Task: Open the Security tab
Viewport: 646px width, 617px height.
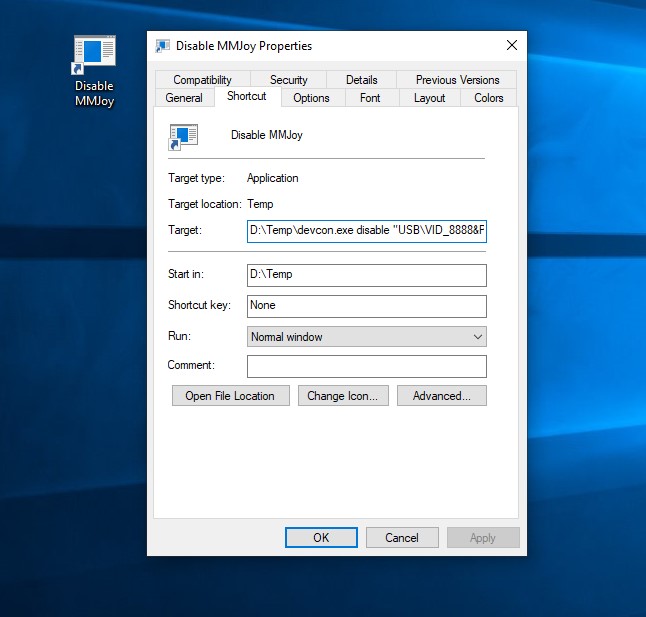Action: [x=288, y=79]
